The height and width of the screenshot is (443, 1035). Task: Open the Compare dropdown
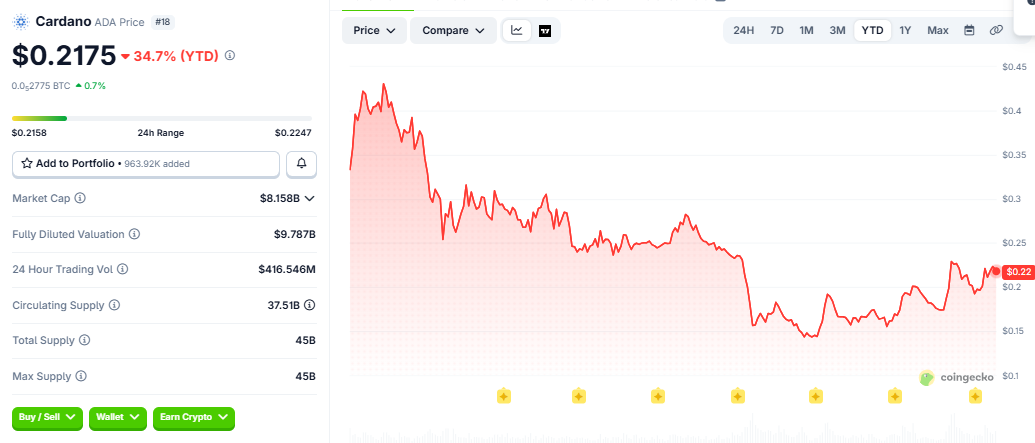click(x=453, y=30)
